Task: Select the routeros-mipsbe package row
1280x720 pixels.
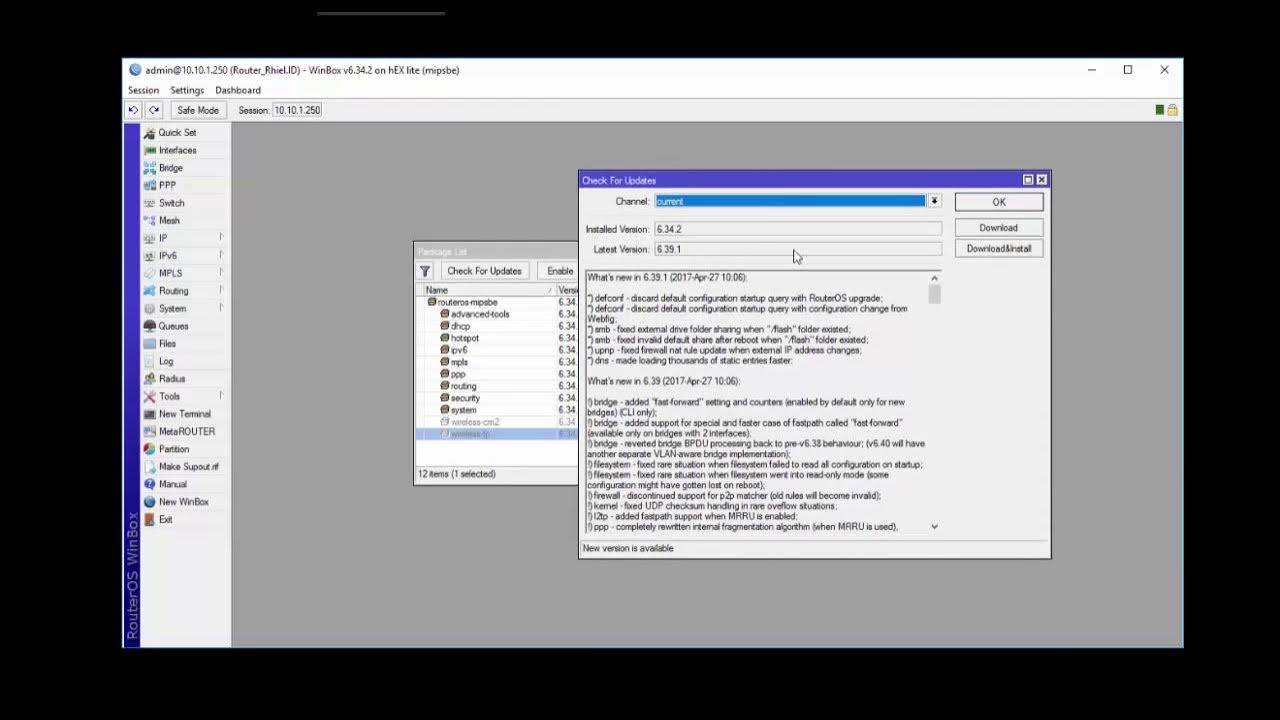Action: tap(495, 302)
